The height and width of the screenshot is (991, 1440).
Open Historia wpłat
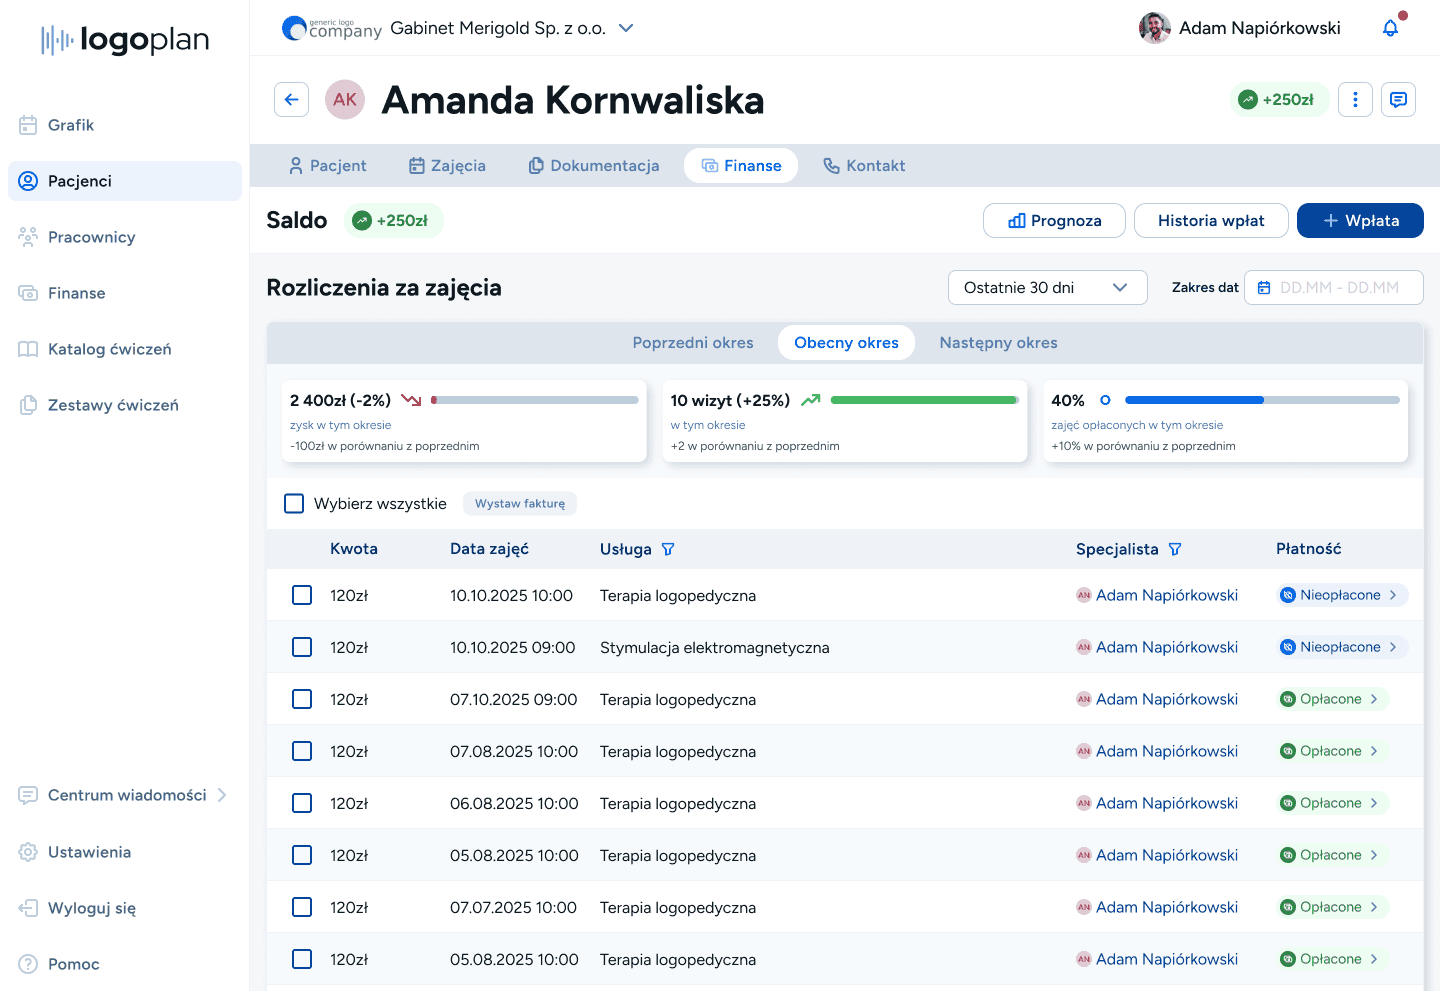[1210, 221]
